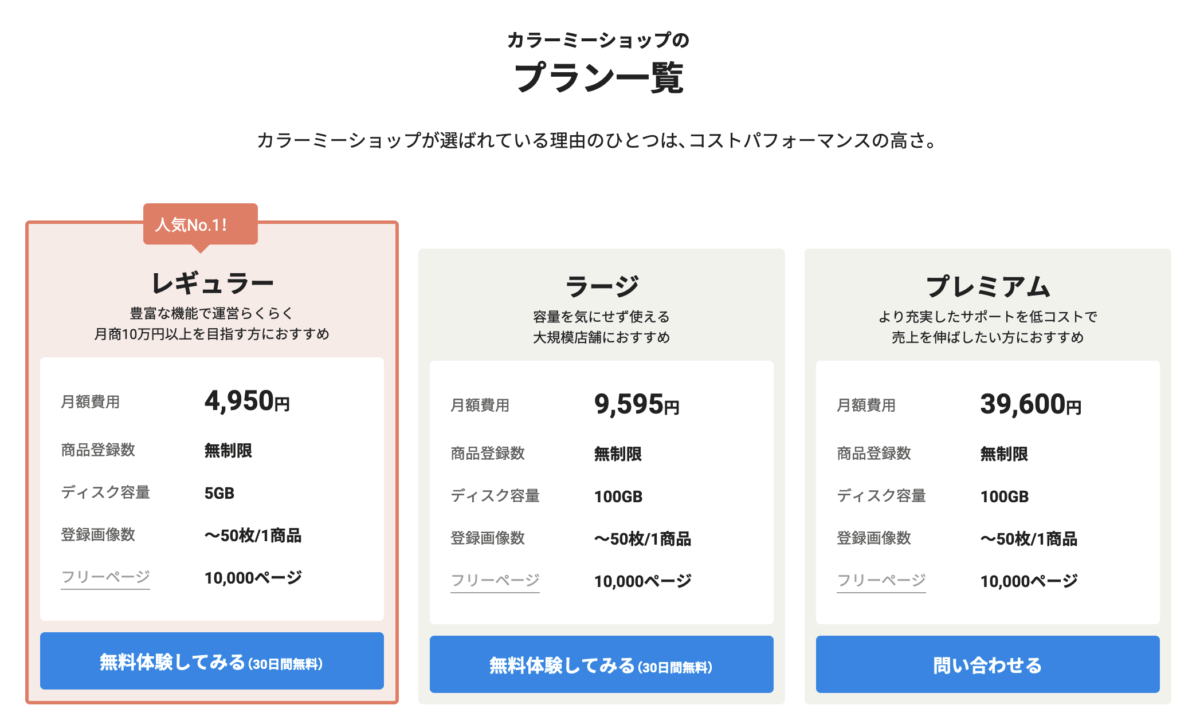This screenshot has height=717, width=1200.
Task: Click the Regular plan free trial button
Action: click(211, 661)
